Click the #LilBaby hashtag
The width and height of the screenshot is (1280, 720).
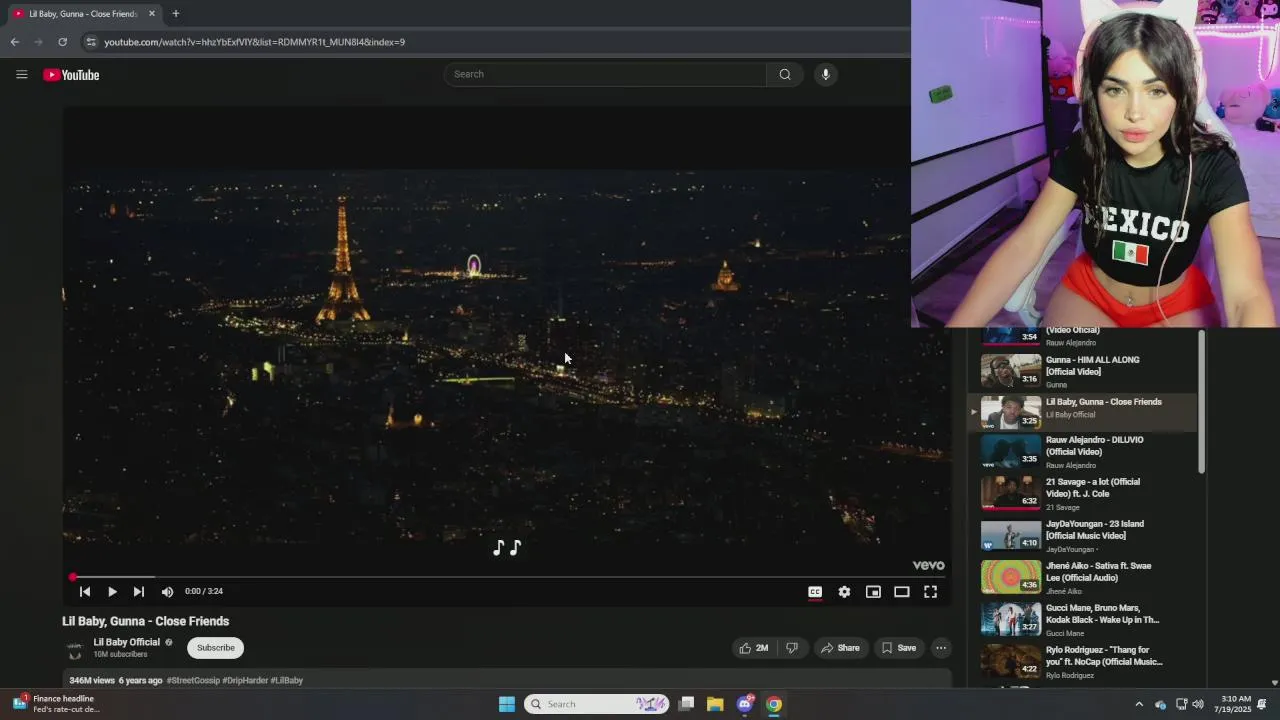286,680
